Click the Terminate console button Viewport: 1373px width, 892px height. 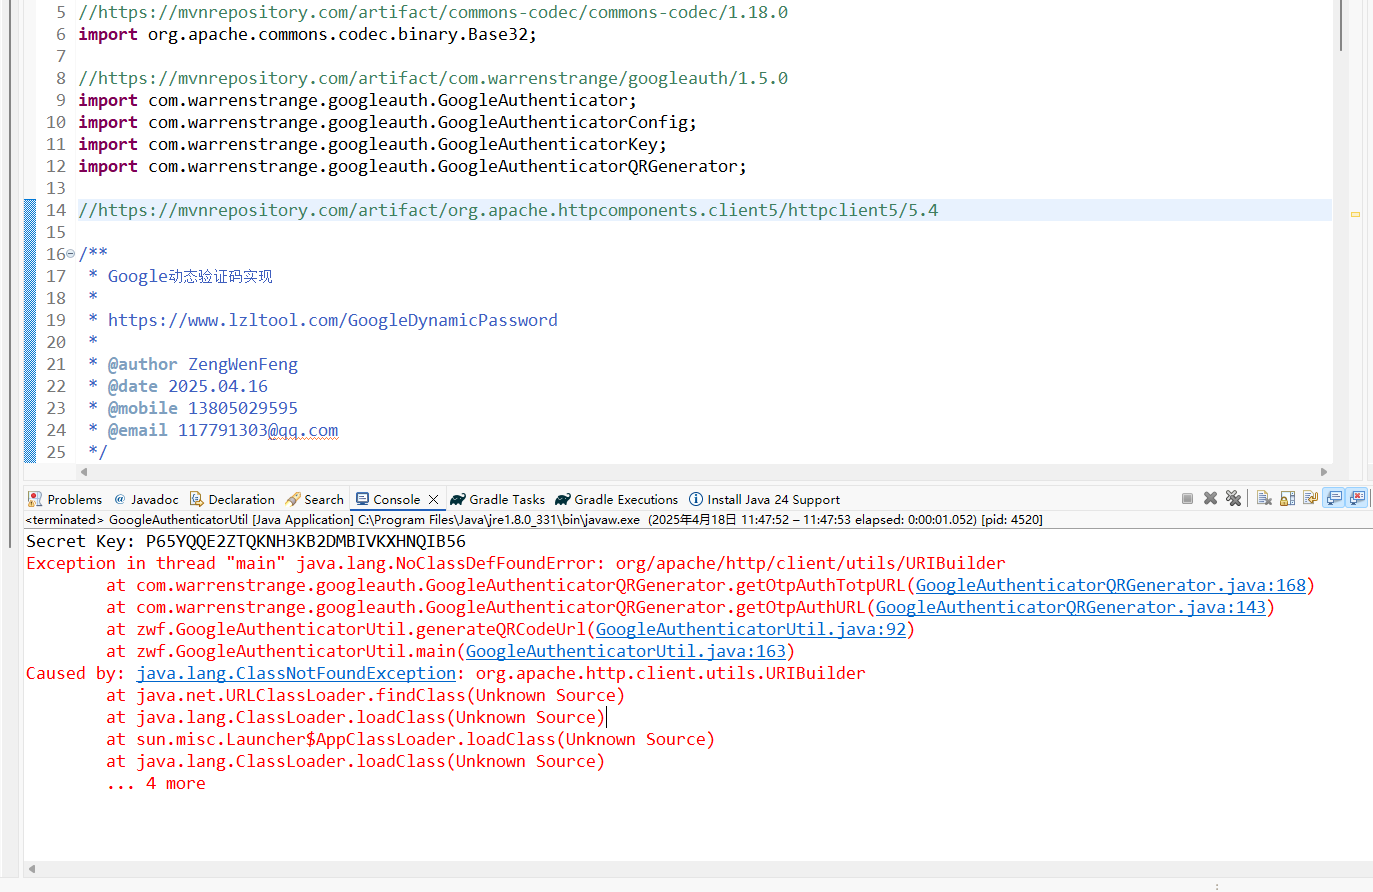coord(1187,498)
